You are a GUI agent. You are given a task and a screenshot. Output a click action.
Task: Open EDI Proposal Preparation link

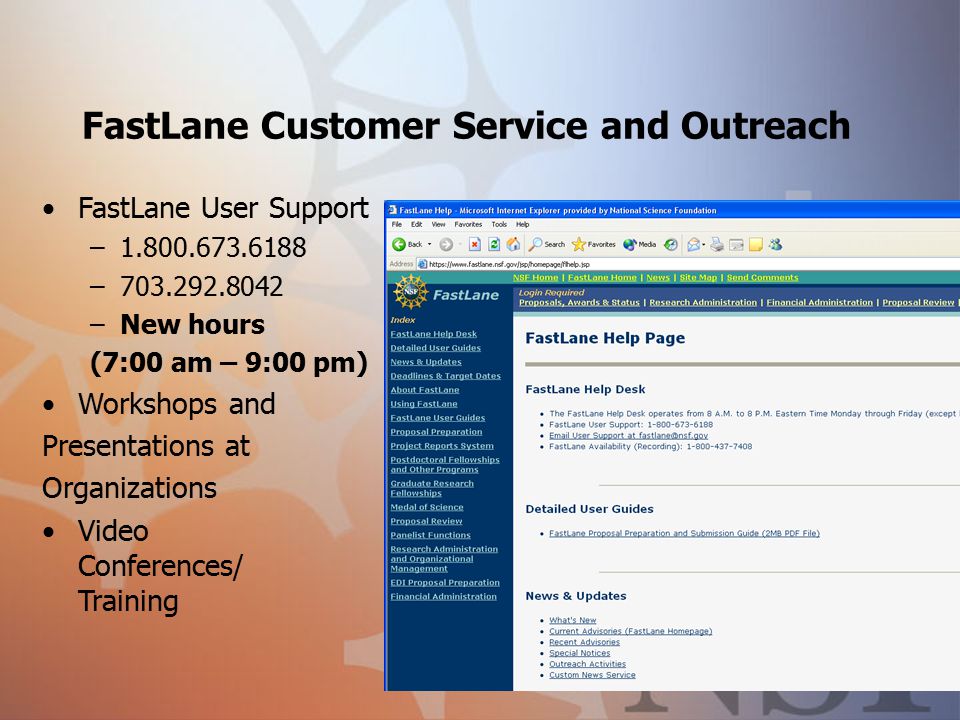tap(445, 583)
